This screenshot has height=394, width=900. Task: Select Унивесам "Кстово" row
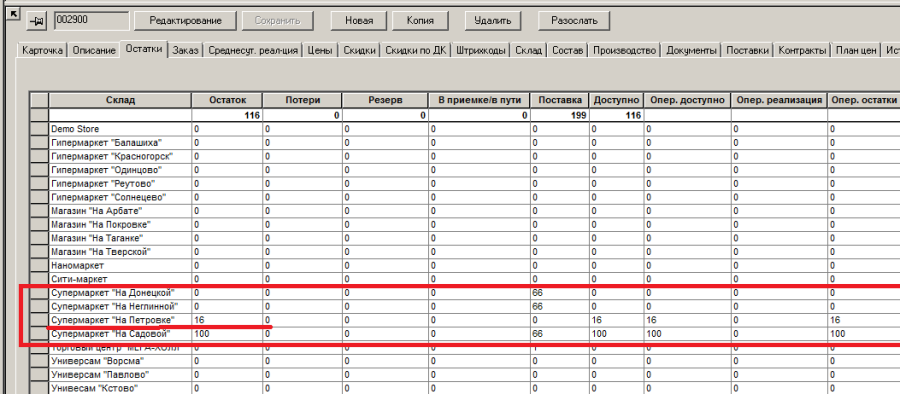click(465, 388)
